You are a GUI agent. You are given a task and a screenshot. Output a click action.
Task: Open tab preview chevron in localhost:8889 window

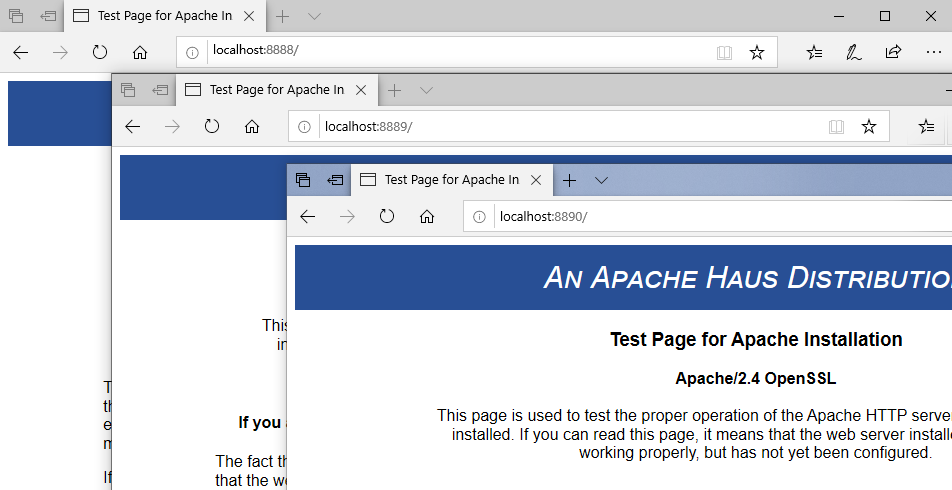[x=426, y=90]
